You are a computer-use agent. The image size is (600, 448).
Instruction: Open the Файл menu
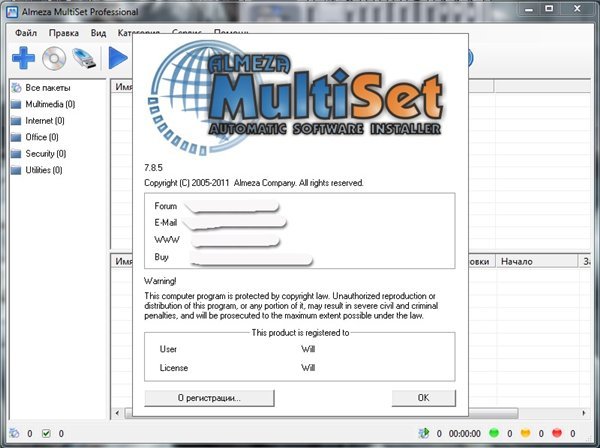(26, 33)
